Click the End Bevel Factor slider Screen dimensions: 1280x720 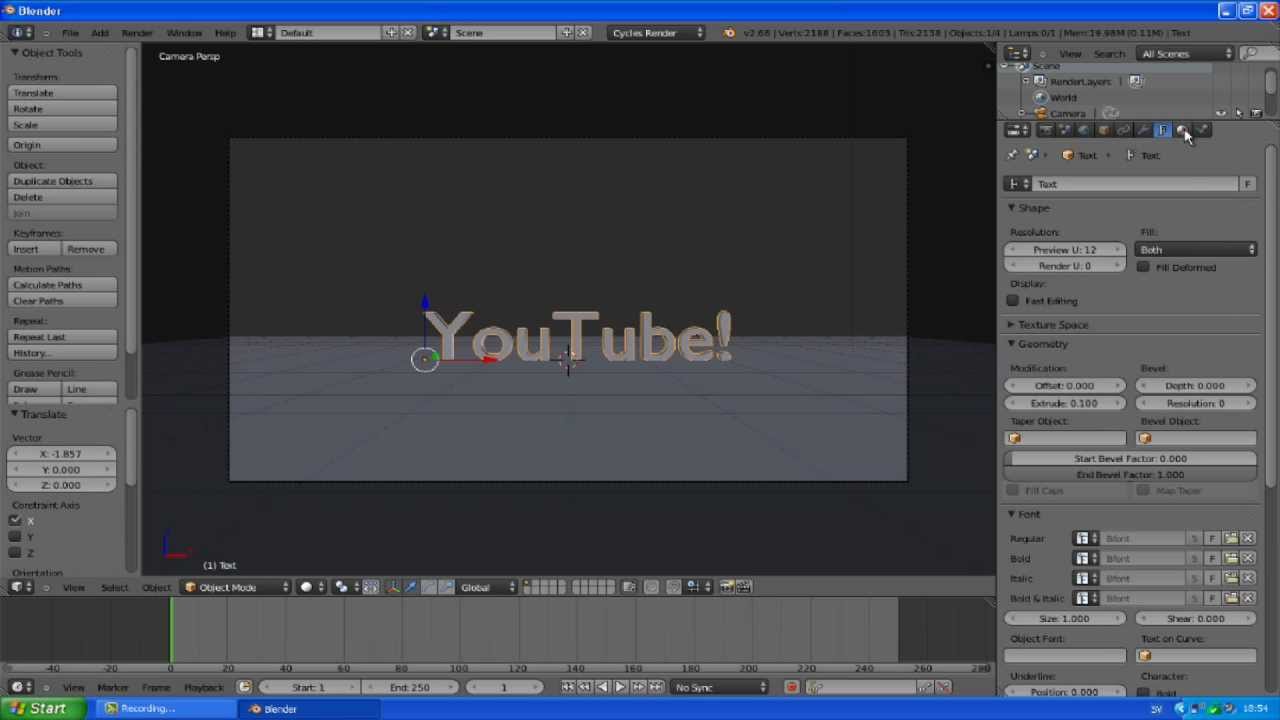1130,475
